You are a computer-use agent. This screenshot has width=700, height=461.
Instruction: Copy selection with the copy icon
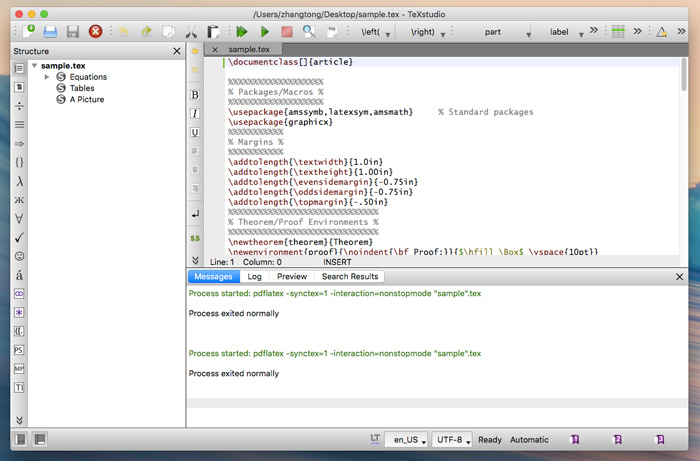[168, 32]
